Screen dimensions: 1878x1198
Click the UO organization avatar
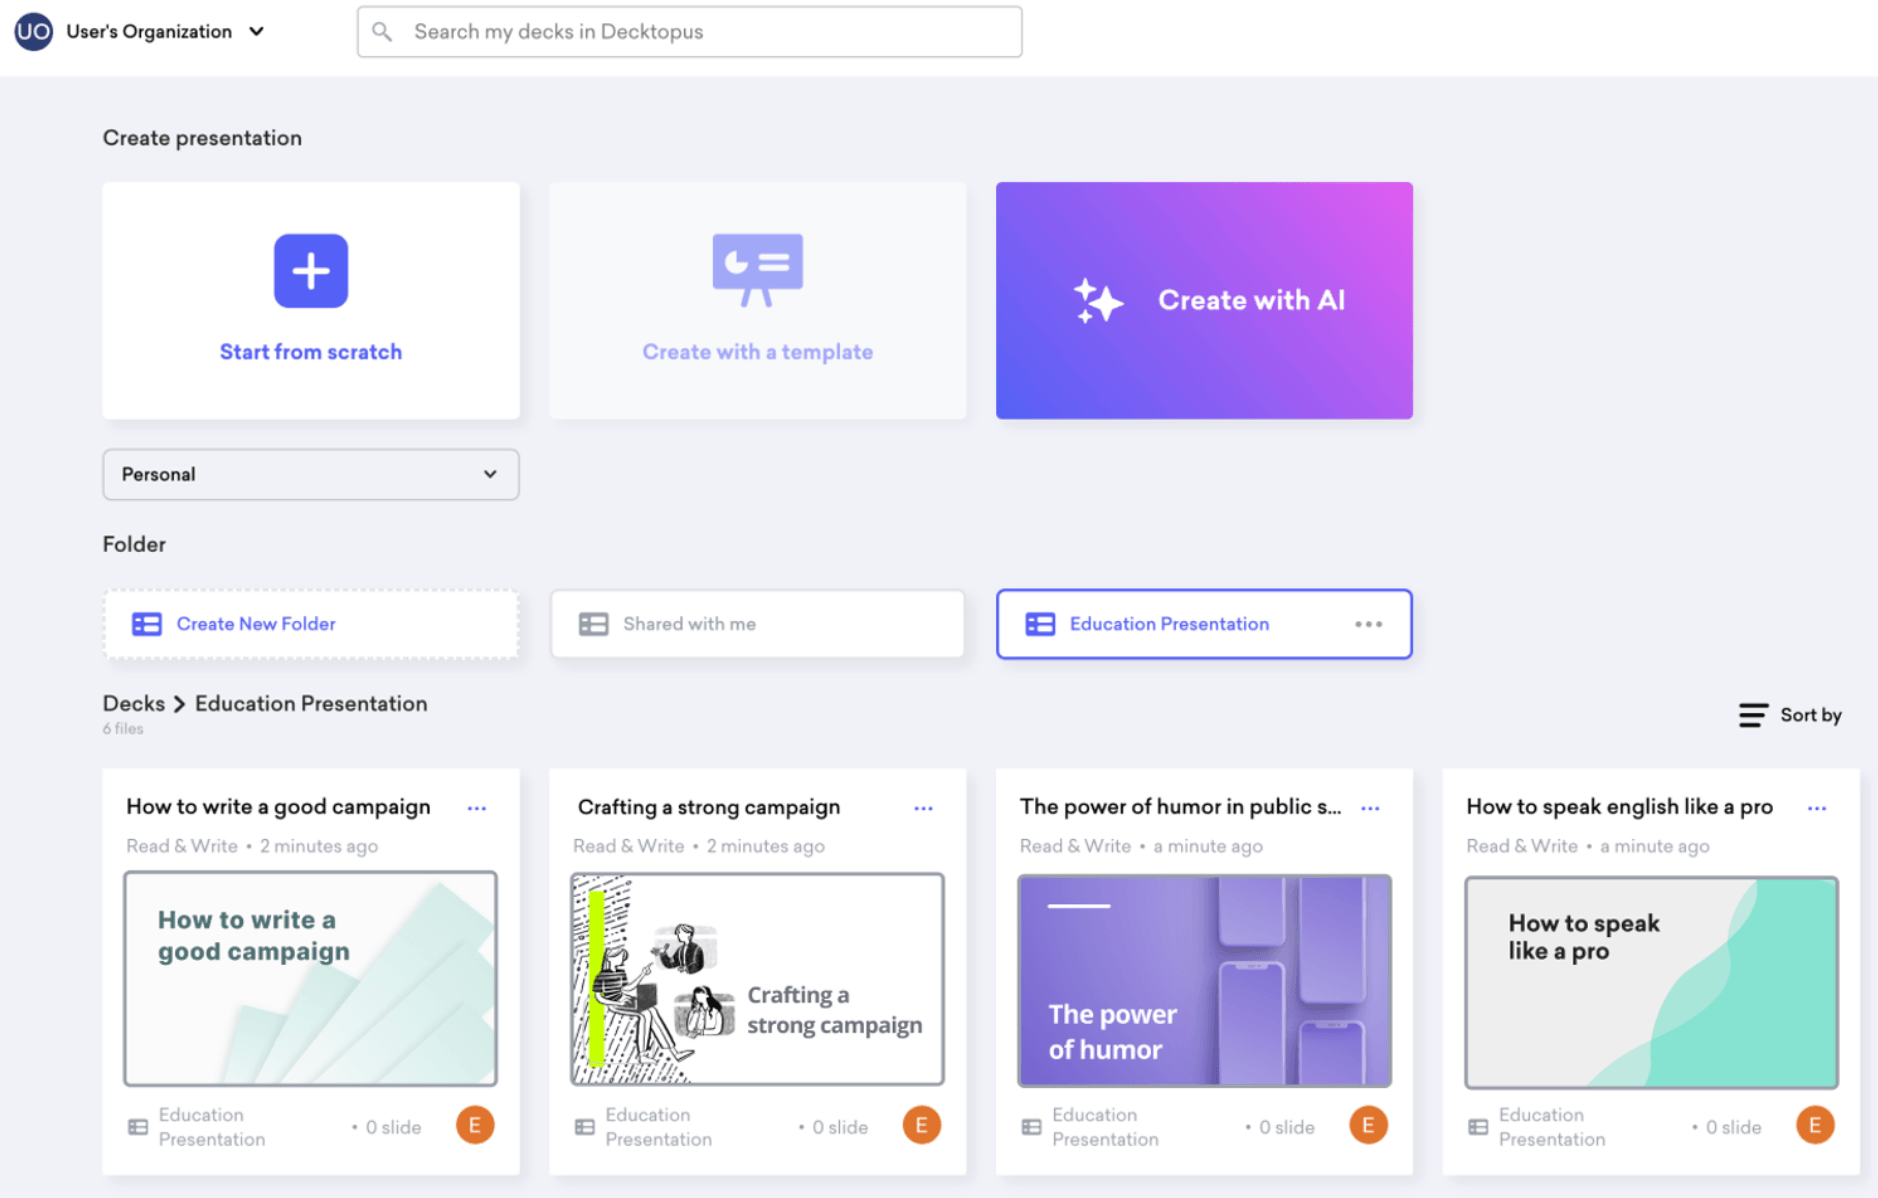pos(33,31)
